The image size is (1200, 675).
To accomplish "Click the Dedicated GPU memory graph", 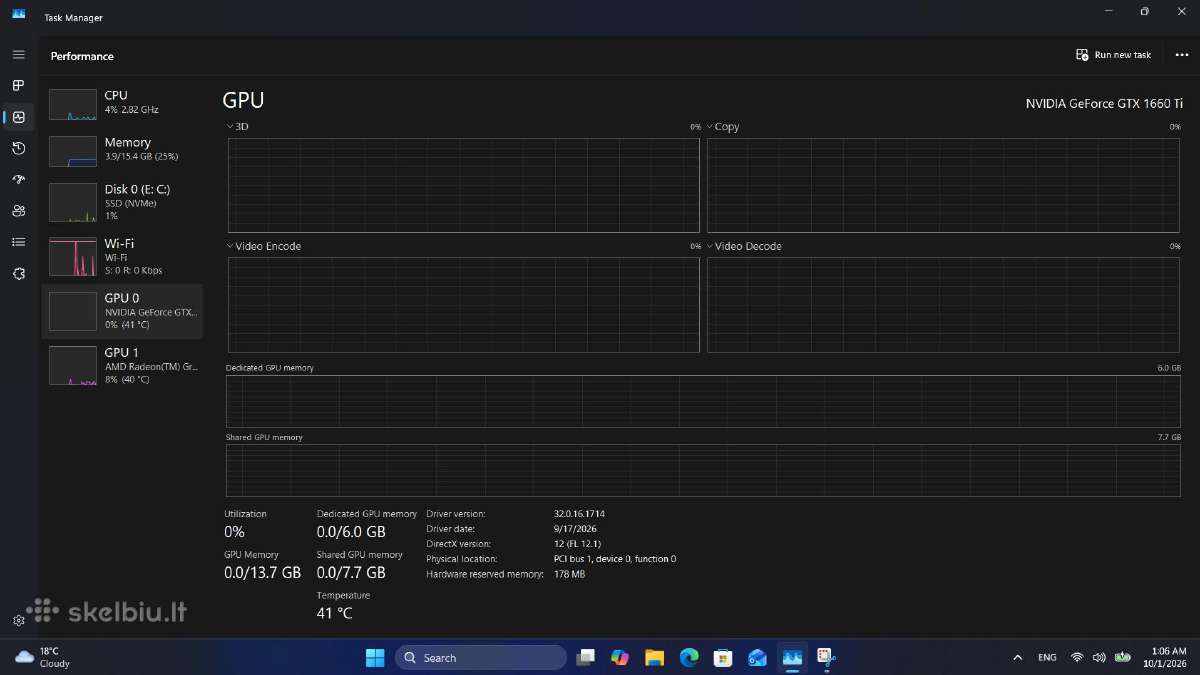I will [703, 401].
